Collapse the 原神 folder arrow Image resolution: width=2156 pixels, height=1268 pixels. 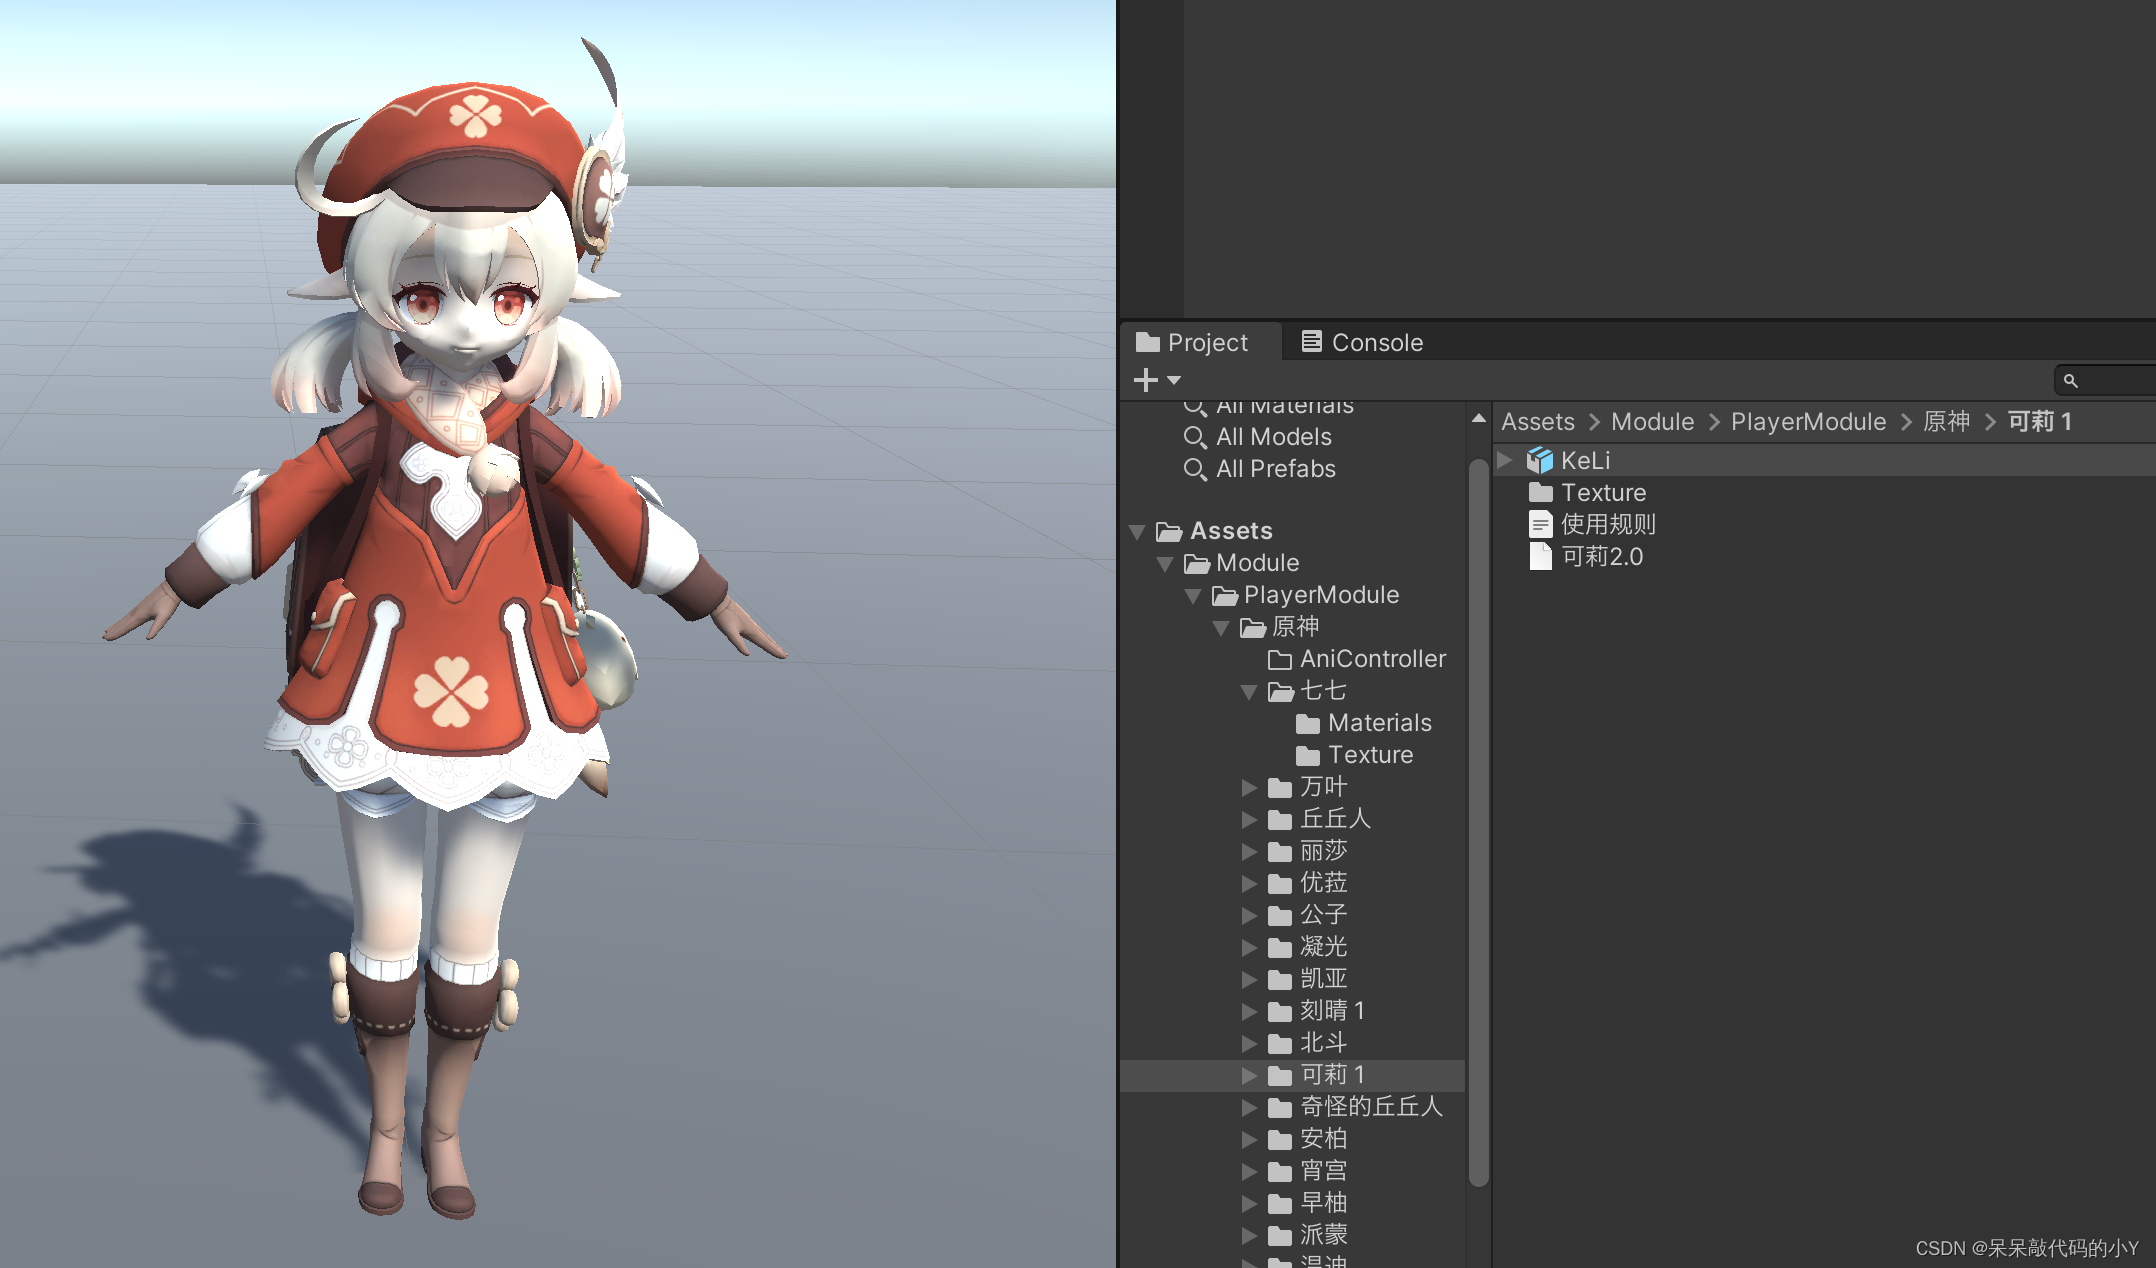(1221, 628)
